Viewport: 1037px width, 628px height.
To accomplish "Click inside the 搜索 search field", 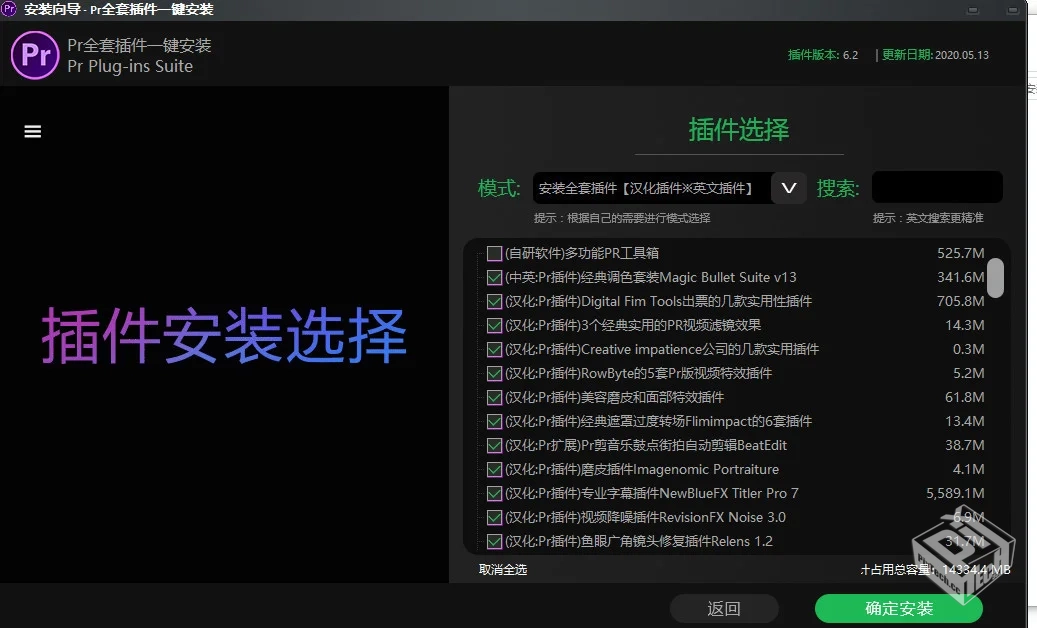I will click(x=936, y=187).
